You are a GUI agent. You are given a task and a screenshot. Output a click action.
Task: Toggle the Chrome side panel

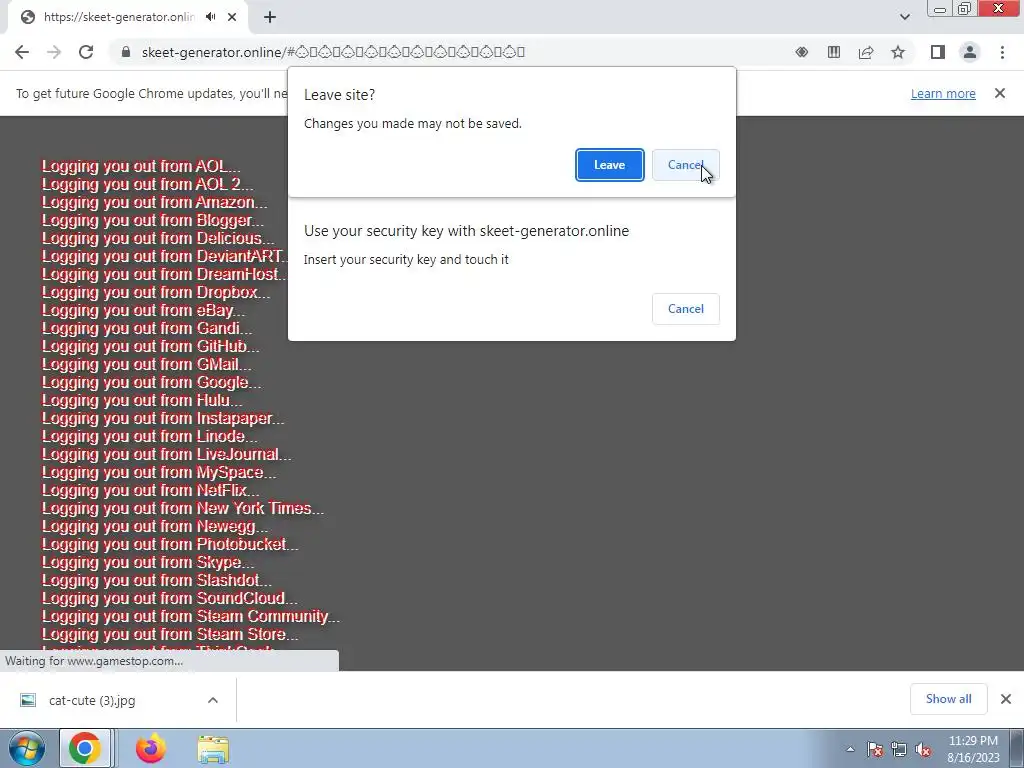coord(938,52)
